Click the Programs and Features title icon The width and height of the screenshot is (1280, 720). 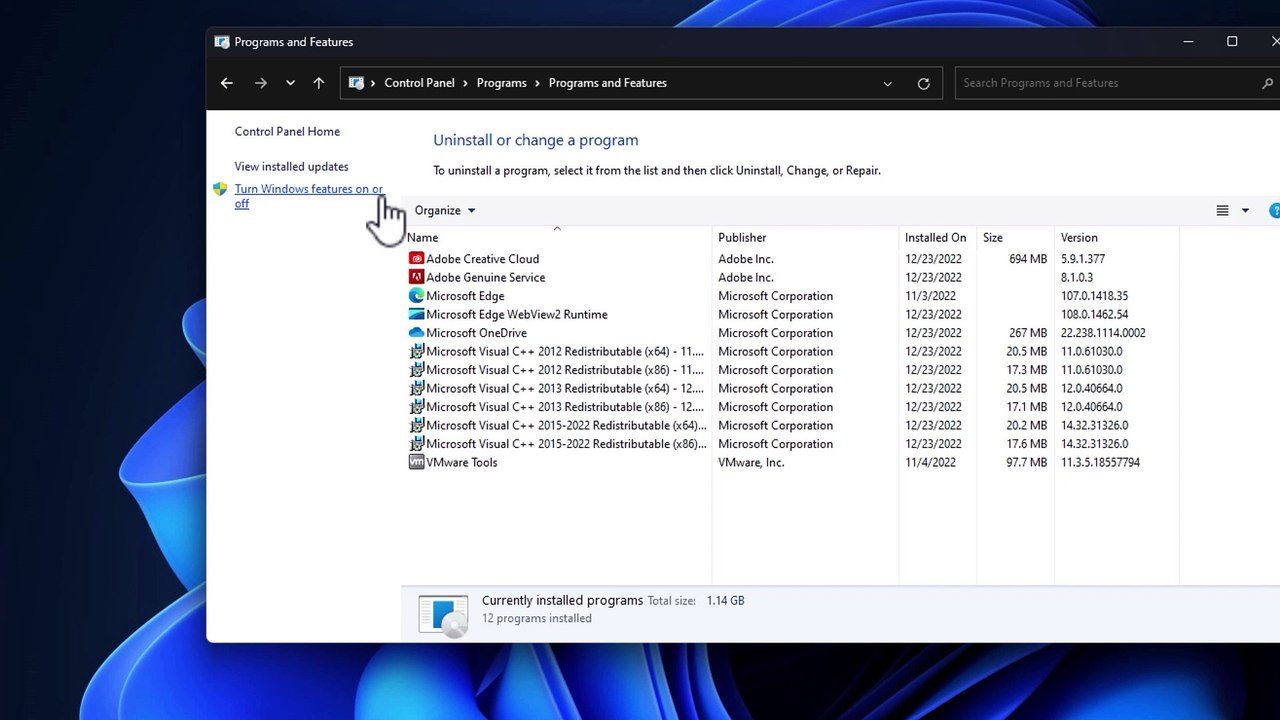pyautogui.click(x=221, y=42)
